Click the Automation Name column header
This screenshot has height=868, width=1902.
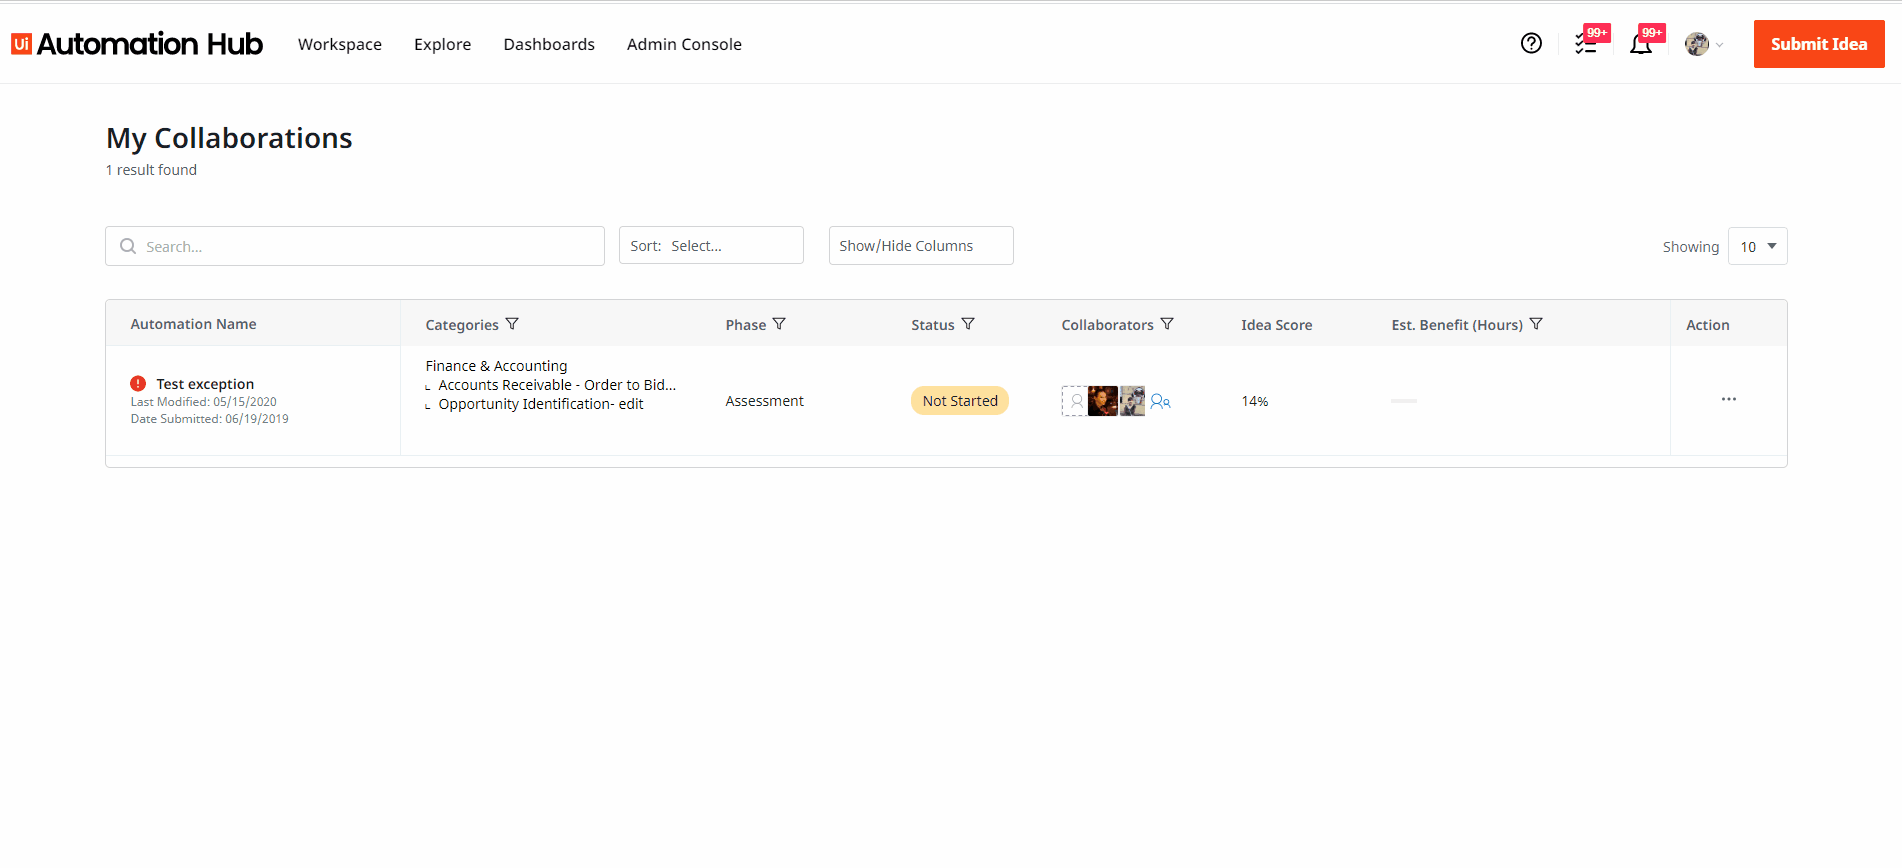(x=193, y=324)
